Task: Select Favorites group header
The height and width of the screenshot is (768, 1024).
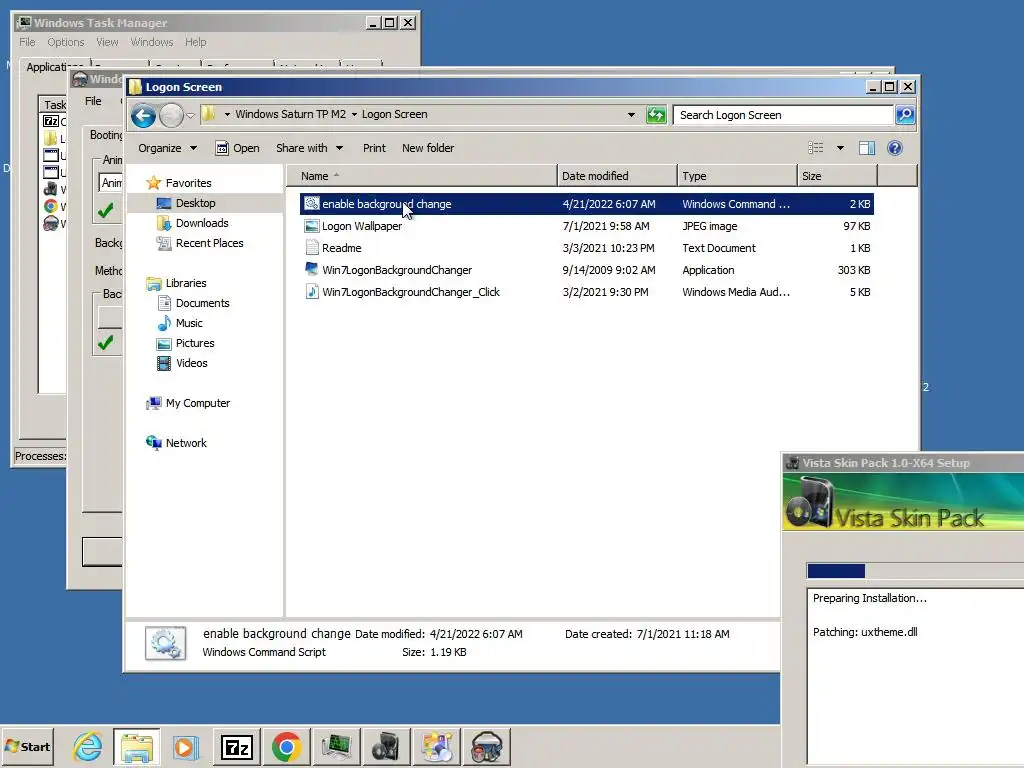Action: (188, 183)
